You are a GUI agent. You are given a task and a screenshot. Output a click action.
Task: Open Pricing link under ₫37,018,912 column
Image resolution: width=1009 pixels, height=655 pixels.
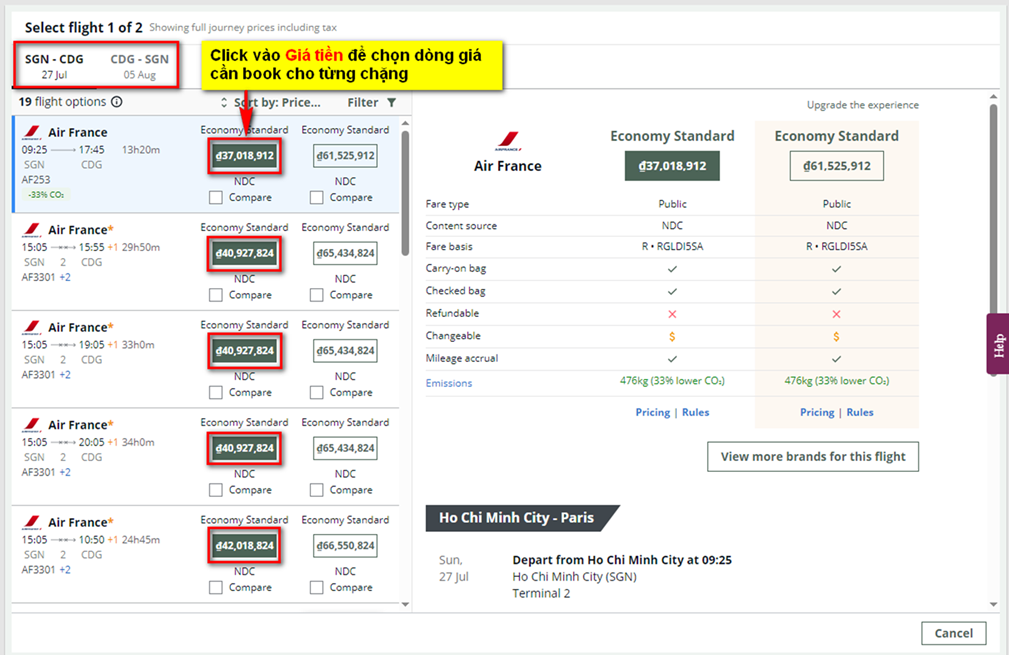[x=653, y=412]
